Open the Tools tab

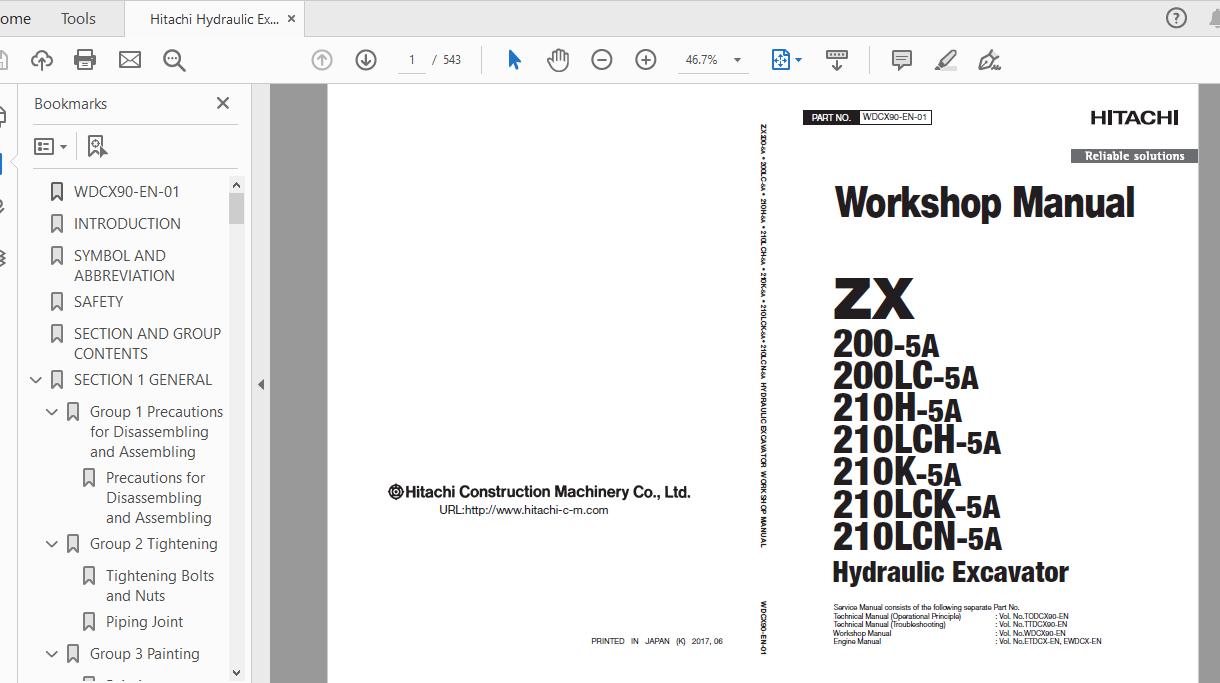78,18
